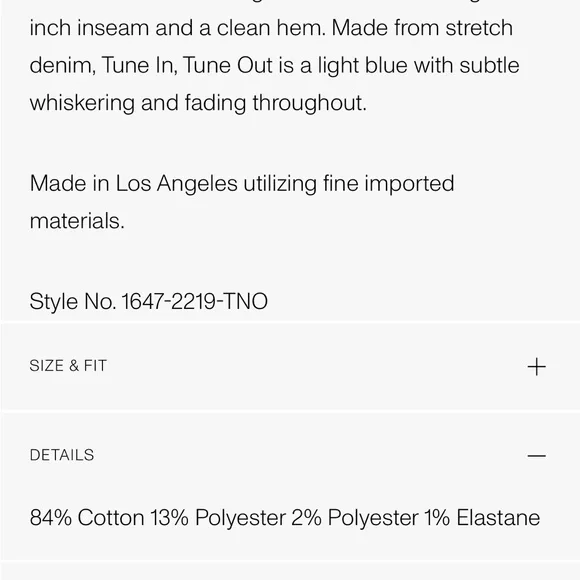Expand Size & Fit with the plus icon
Screen dimensions: 580x580
point(536,367)
